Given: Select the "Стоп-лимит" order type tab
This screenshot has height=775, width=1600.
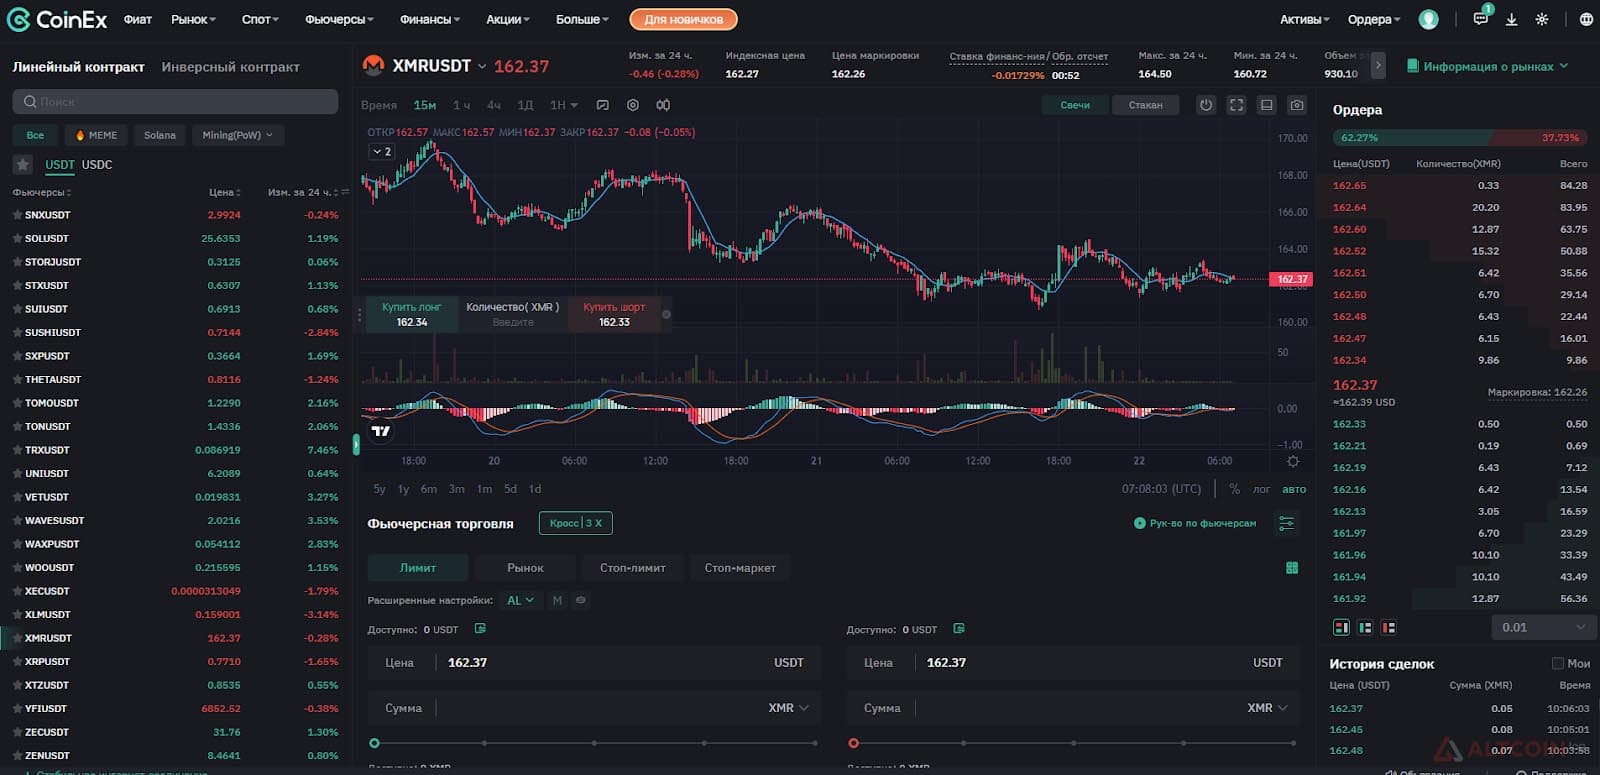Looking at the screenshot, I should (x=633, y=568).
